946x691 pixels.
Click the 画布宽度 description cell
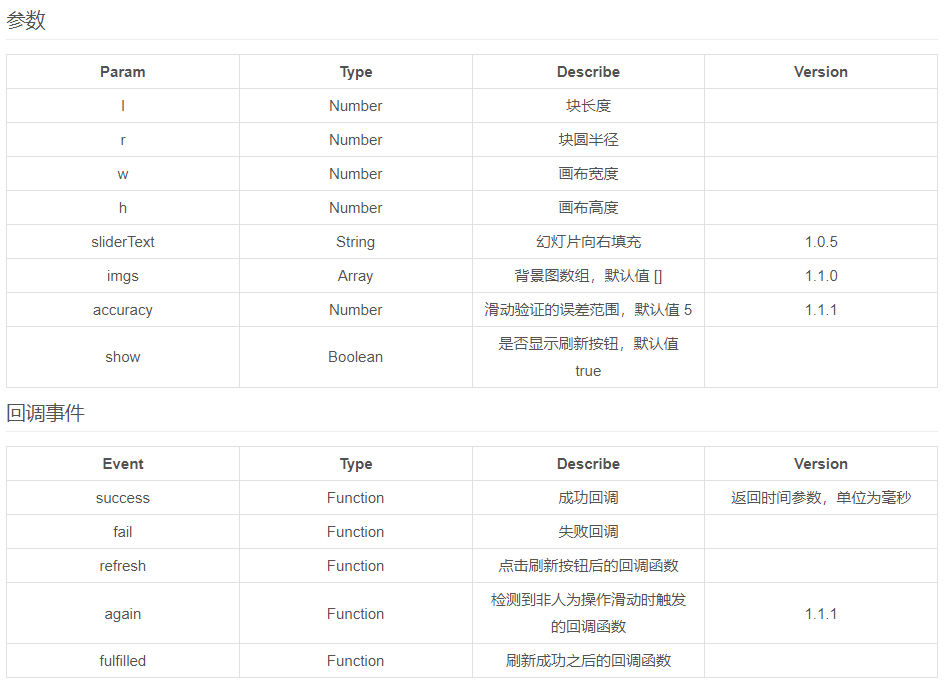(588, 174)
